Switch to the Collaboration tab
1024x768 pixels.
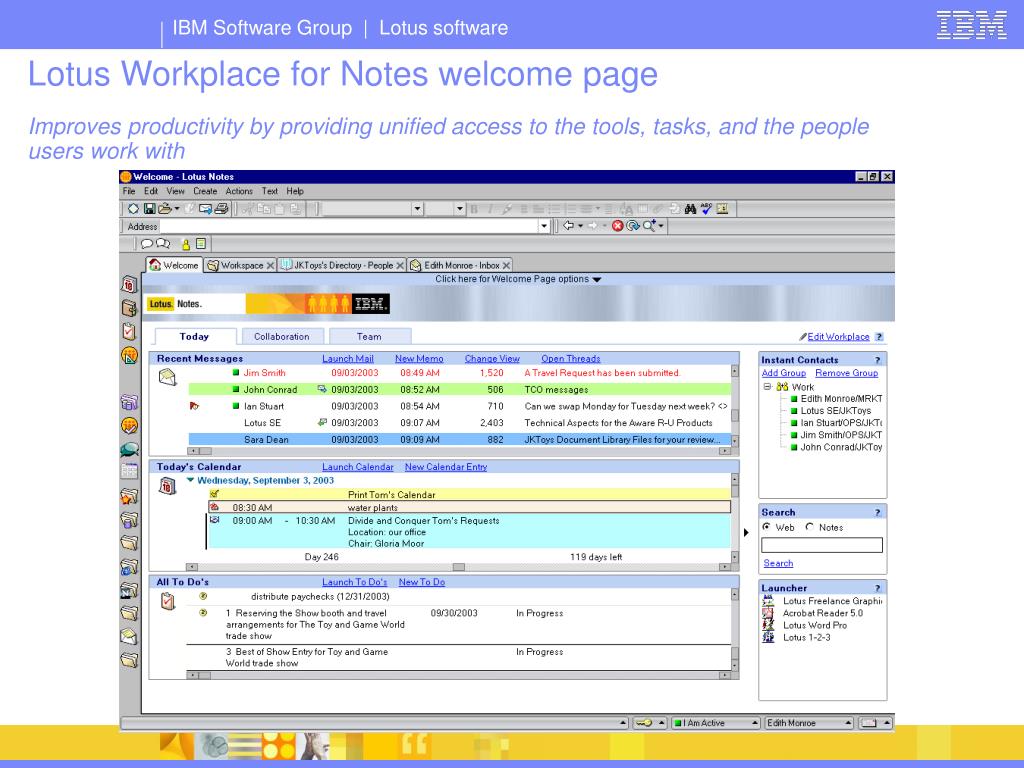coord(282,336)
